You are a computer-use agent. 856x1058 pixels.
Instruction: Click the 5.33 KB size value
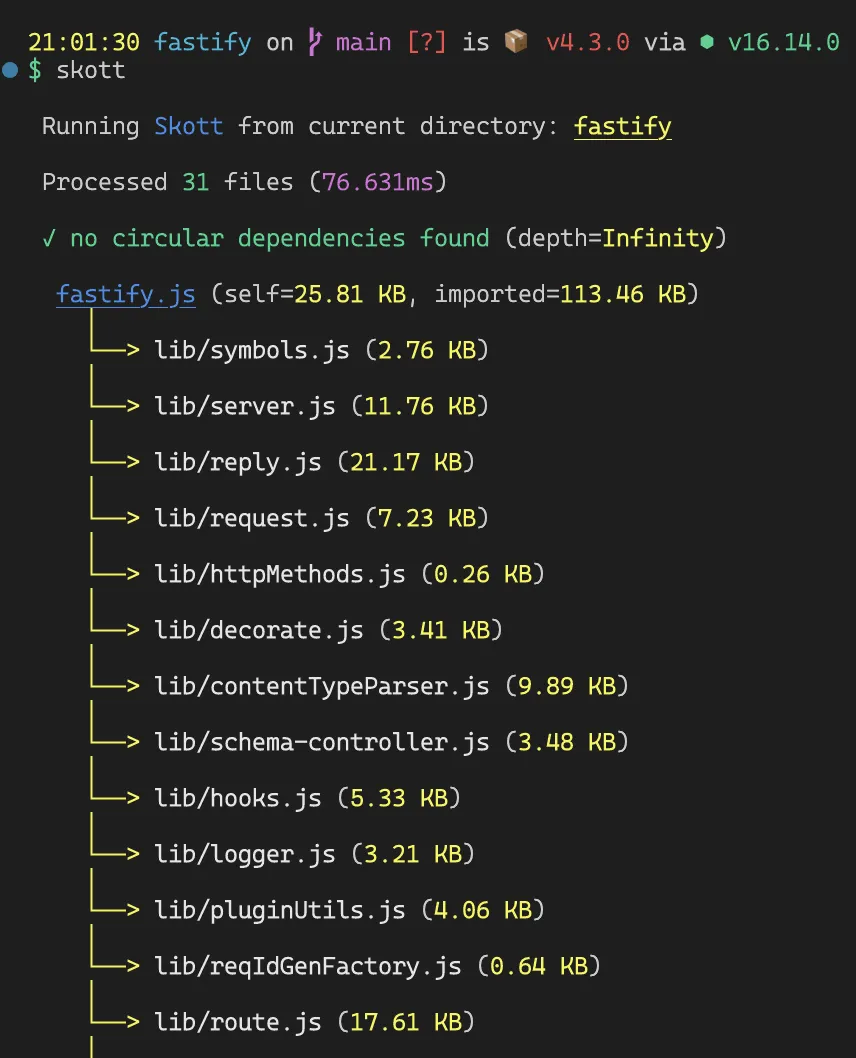click(399, 798)
